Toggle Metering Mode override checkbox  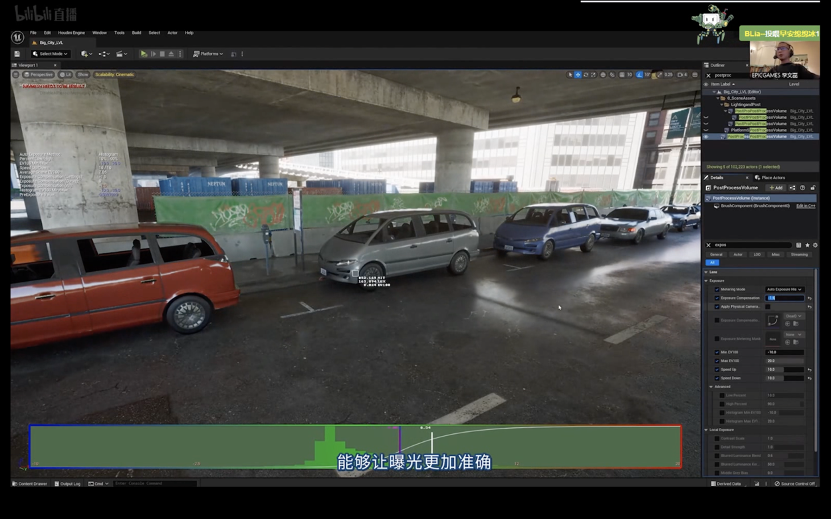717,289
